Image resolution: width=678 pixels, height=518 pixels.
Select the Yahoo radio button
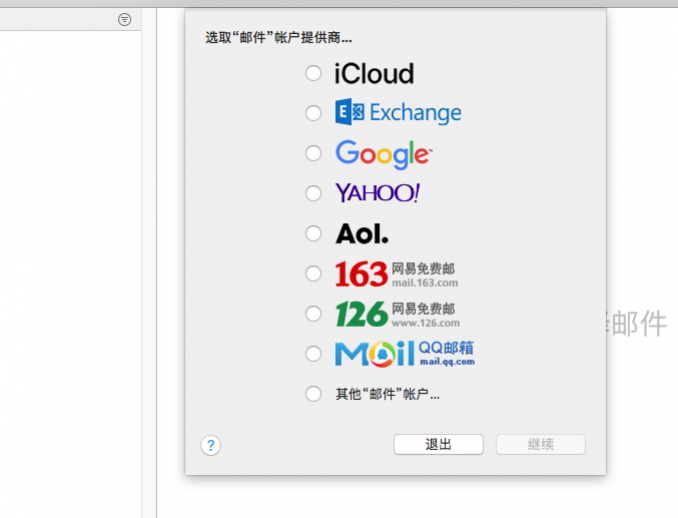point(313,193)
